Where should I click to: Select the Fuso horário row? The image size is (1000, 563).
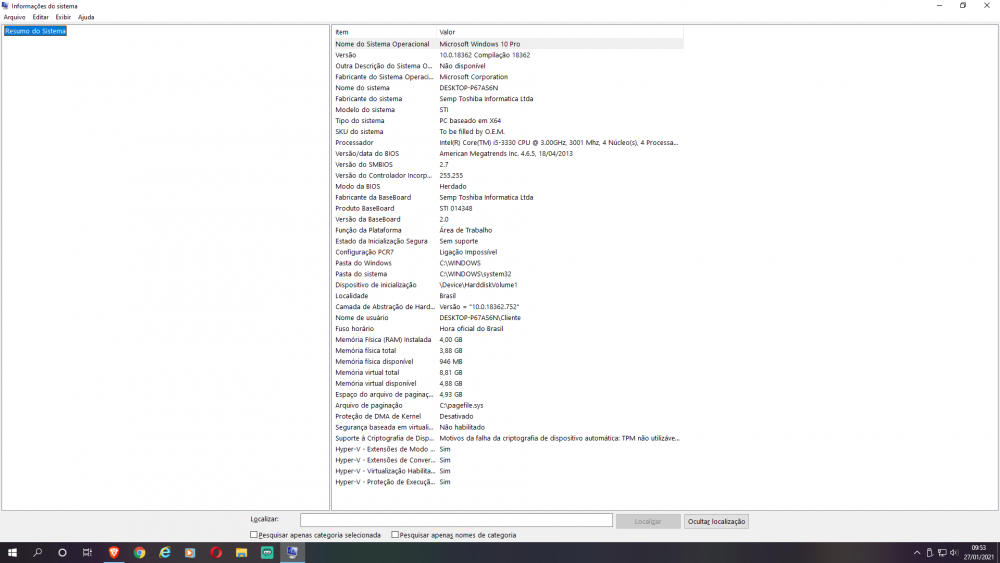(508, 328)
